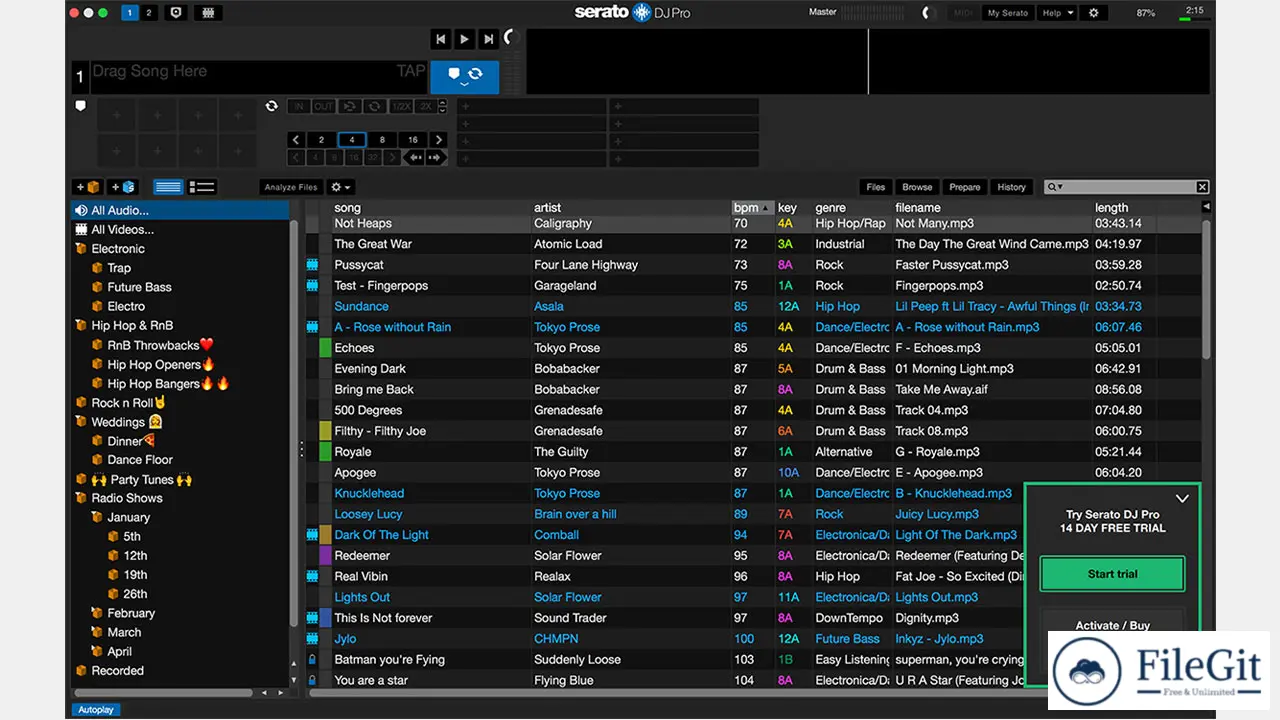Click the Activate / Buy button
1280x720 pixels.
click(x=1112, y=626)
